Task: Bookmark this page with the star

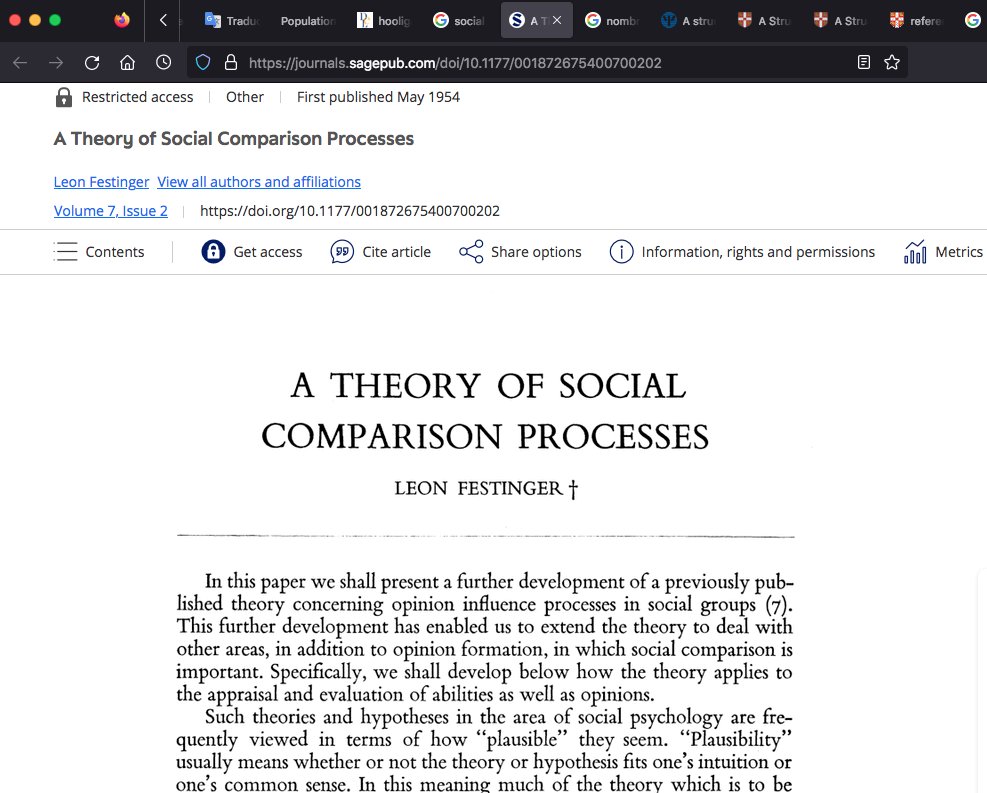Action: point(892,62)
